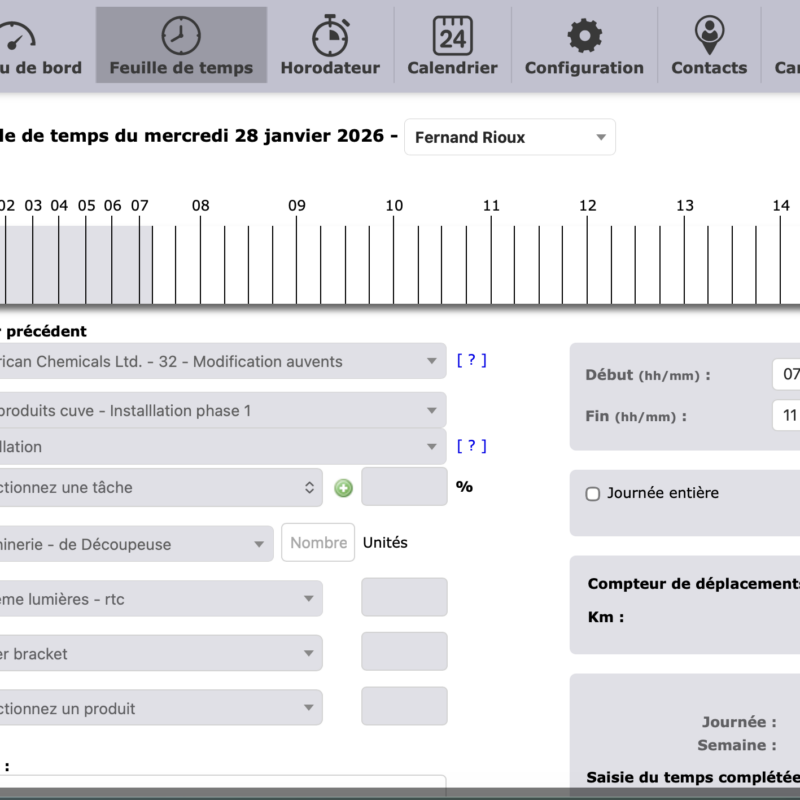Expand the Installation phase 1 dropdown

coord(220,410)
